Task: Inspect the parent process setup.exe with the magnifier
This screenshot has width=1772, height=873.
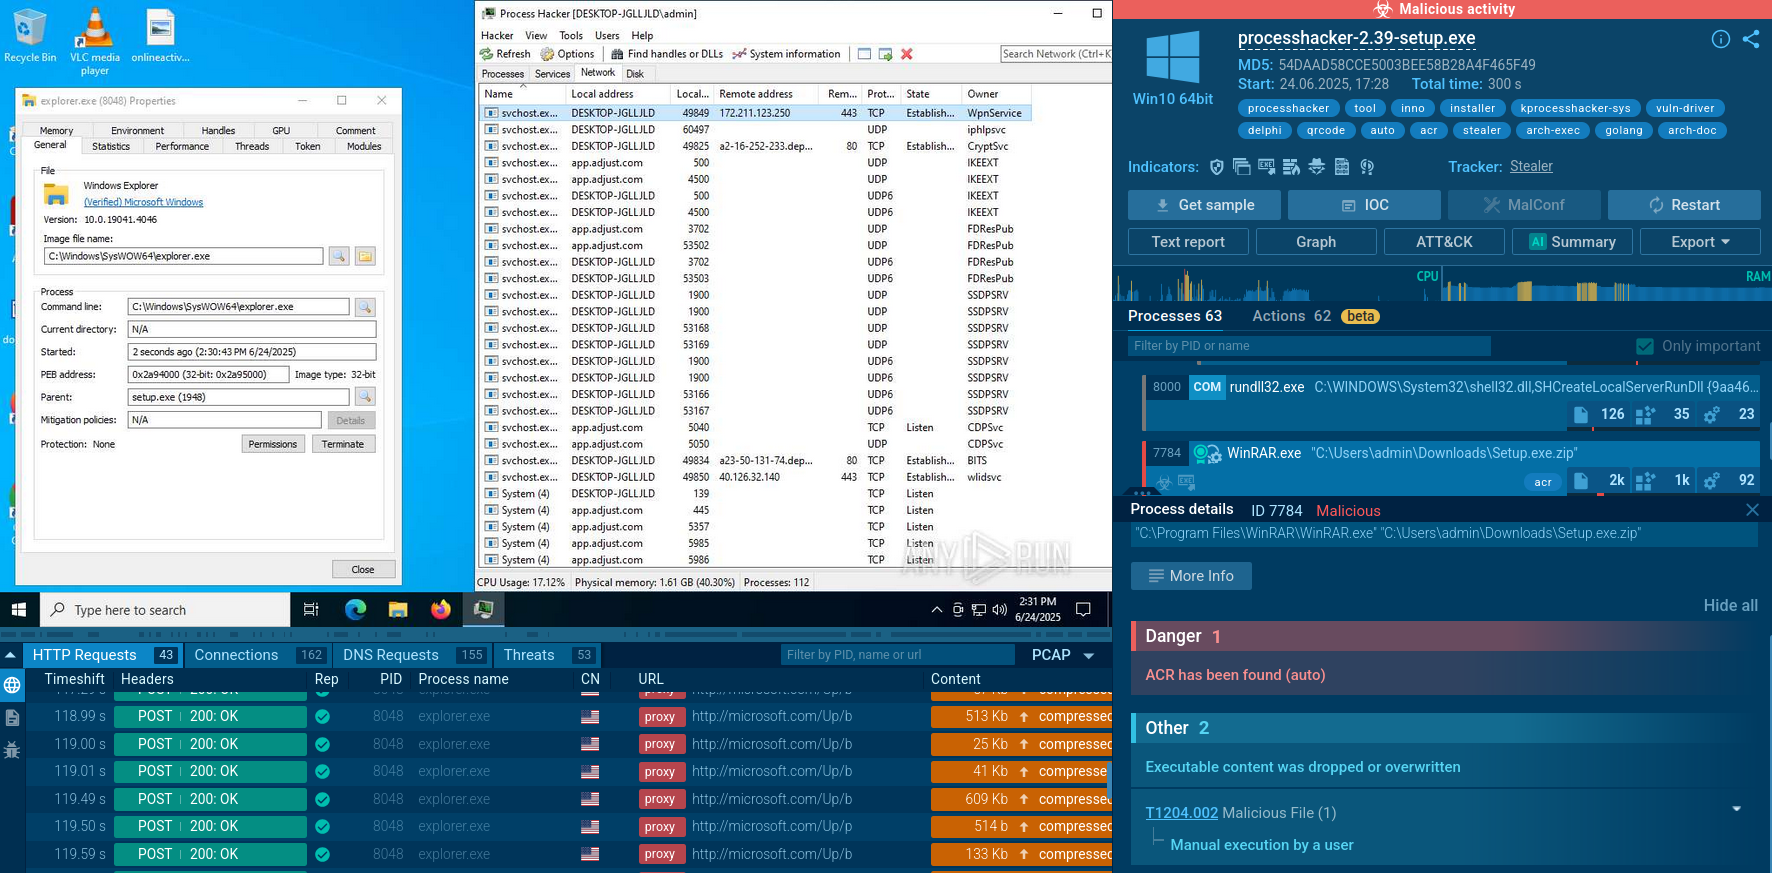Action: point(365,397)
